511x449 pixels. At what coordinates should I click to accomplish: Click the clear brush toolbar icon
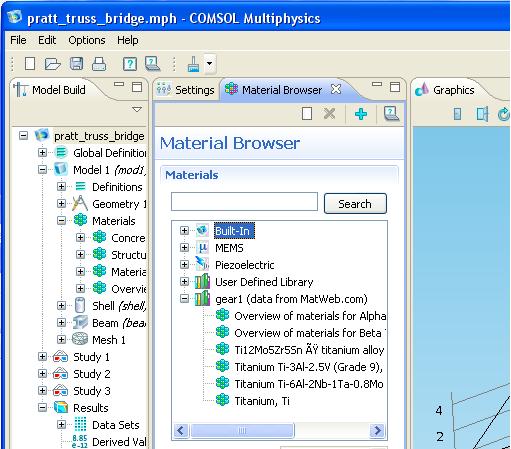click(x=194, y=64)
